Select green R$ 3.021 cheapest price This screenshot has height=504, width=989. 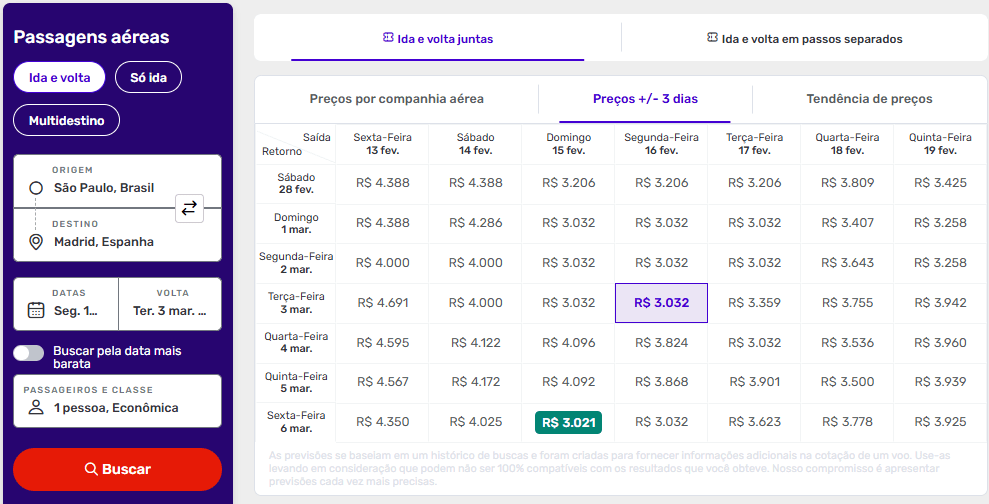[568, 423]
